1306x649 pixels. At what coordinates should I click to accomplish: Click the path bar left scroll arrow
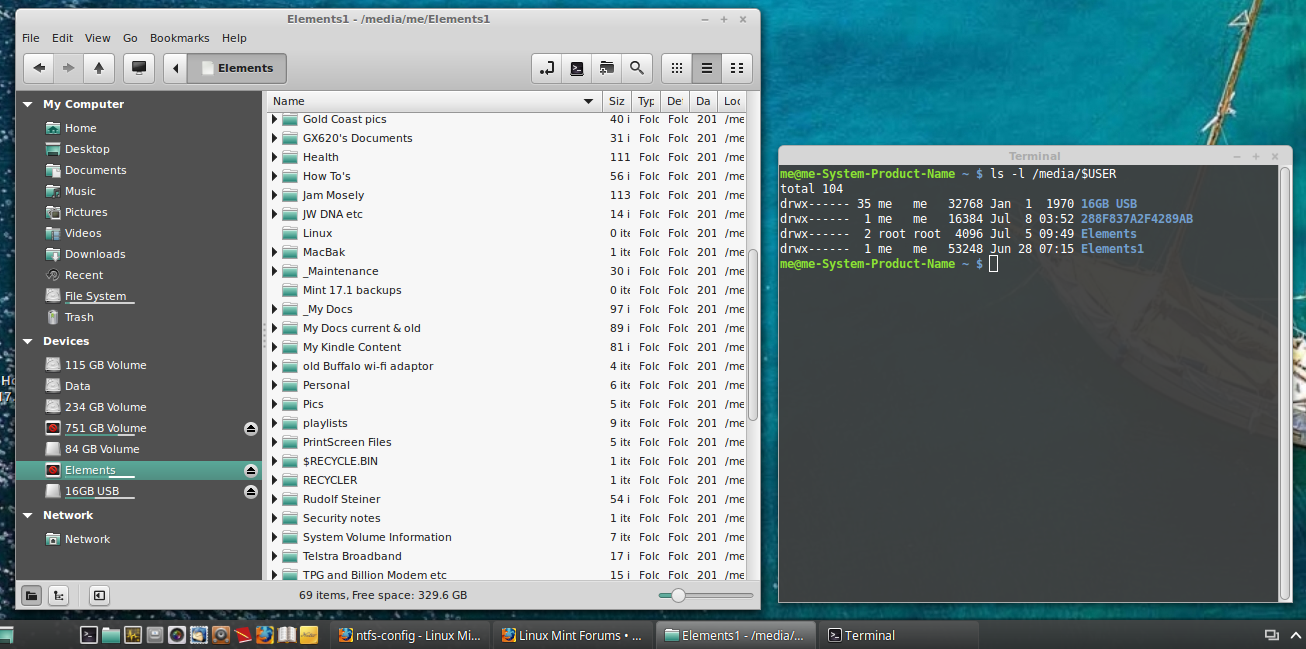(176, 68)
